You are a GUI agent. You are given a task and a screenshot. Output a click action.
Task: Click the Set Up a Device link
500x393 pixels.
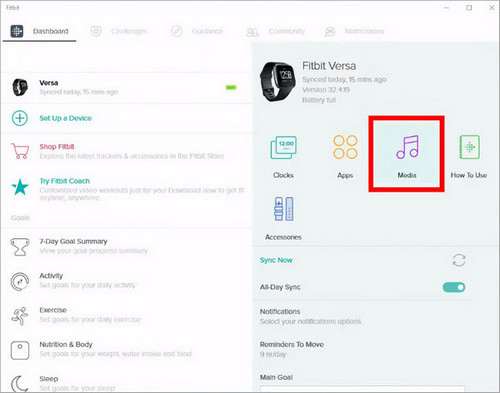point(65,118)
